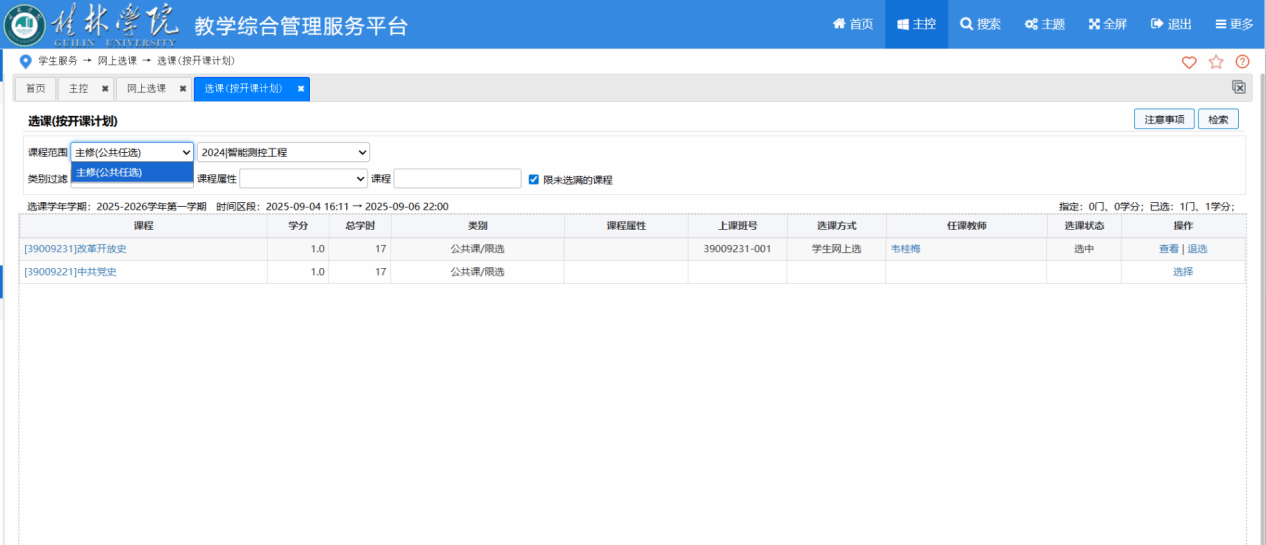The image size is (1266, 545).
Task: Switch to the 网上选课 tab
Action: coord(146,89)
